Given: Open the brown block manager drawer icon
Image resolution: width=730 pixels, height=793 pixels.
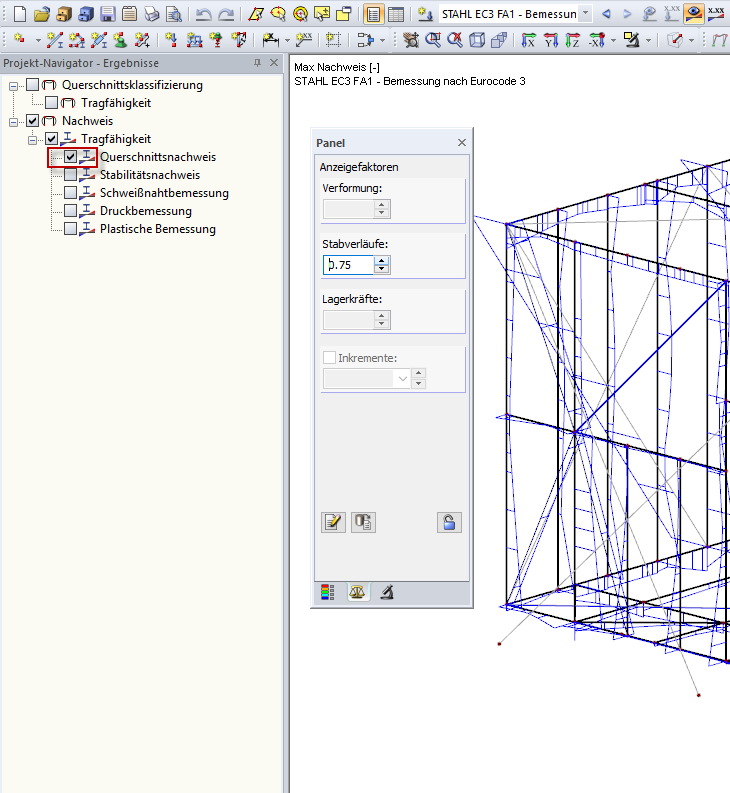Looking at the screenshot, I should pos(64,14).
